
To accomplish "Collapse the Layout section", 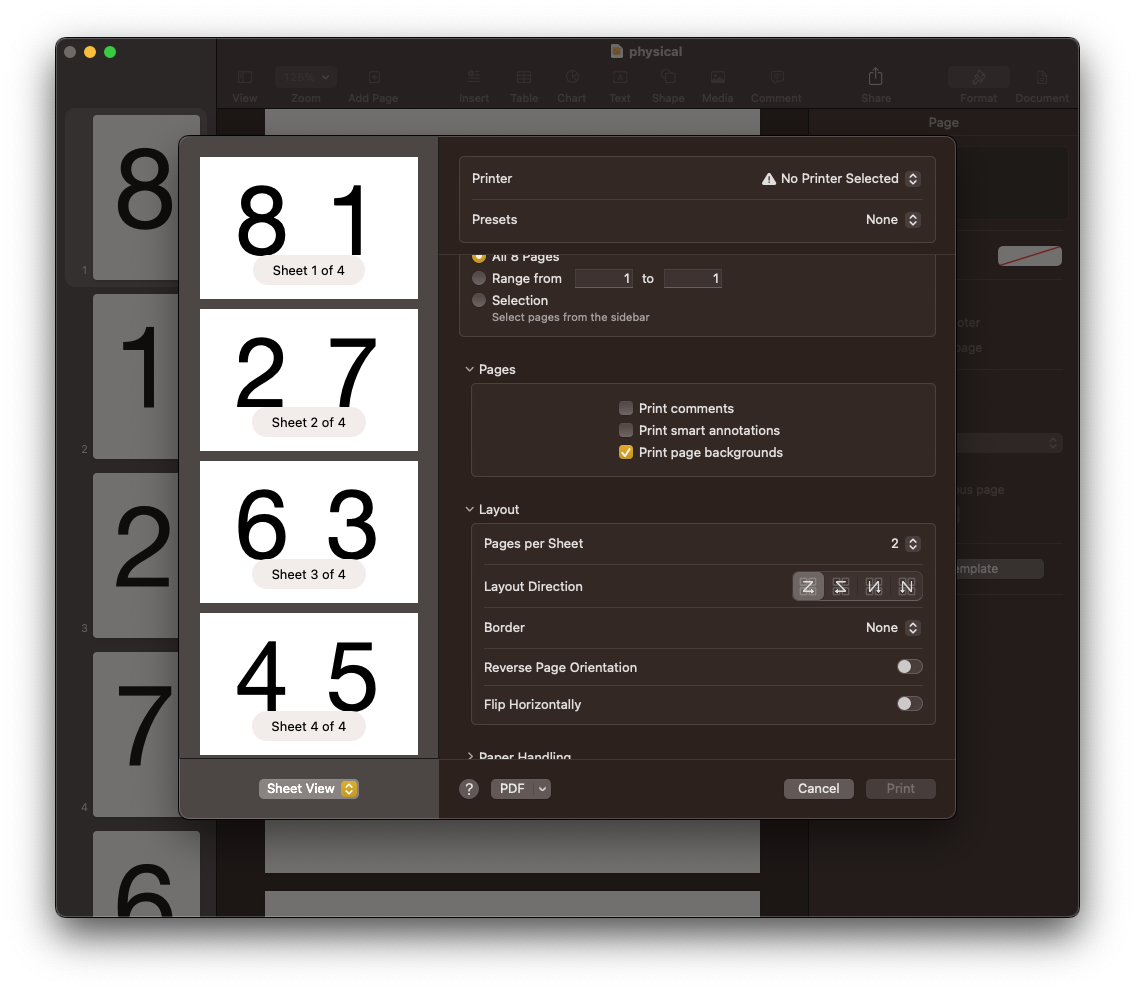I will pos(470,510).
